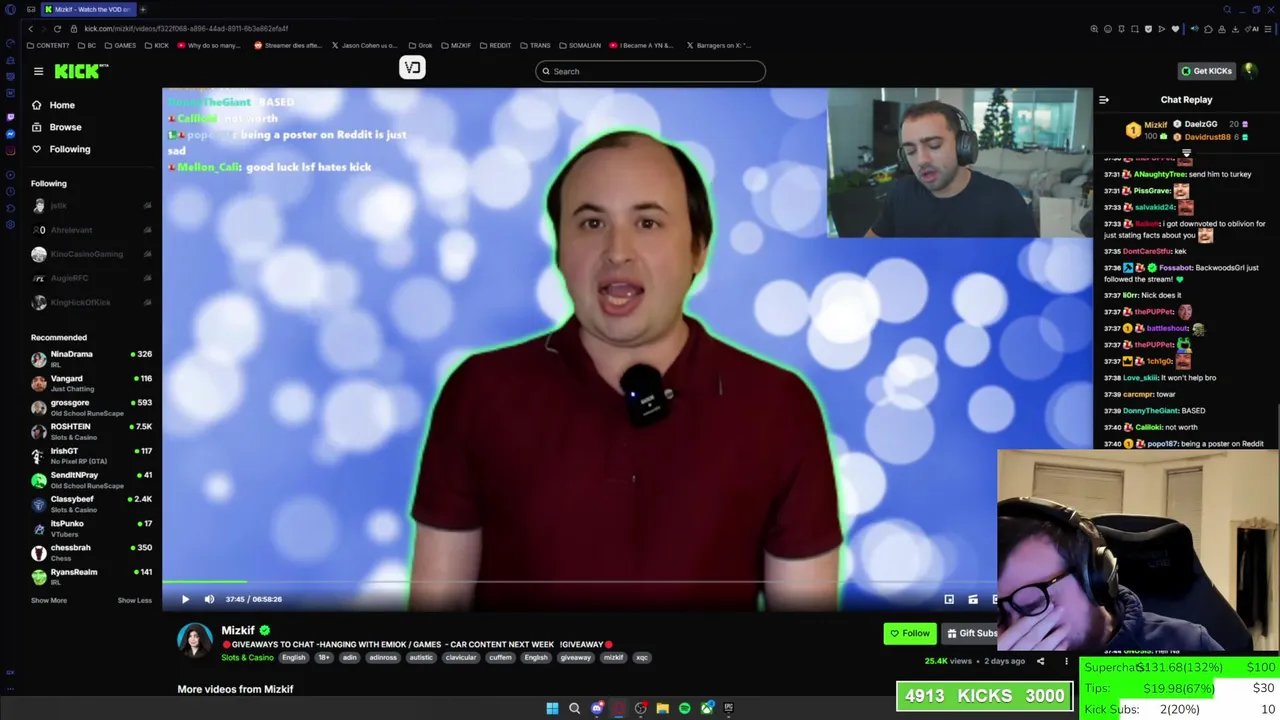Collapse recommended list with Show Less
This screenshot has height=720, width=1280.
click(135, 600)
